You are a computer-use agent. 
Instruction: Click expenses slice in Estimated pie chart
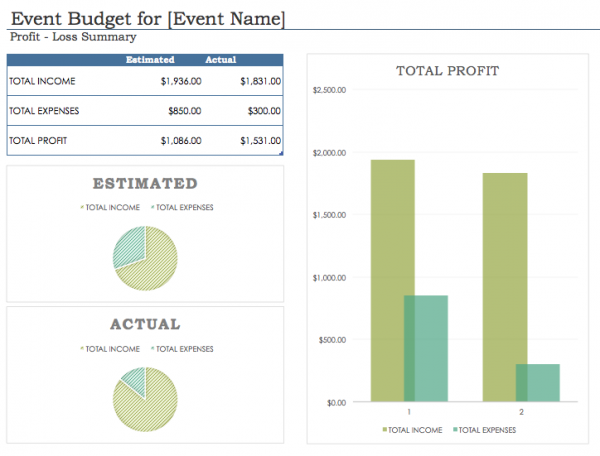(131, 245)
